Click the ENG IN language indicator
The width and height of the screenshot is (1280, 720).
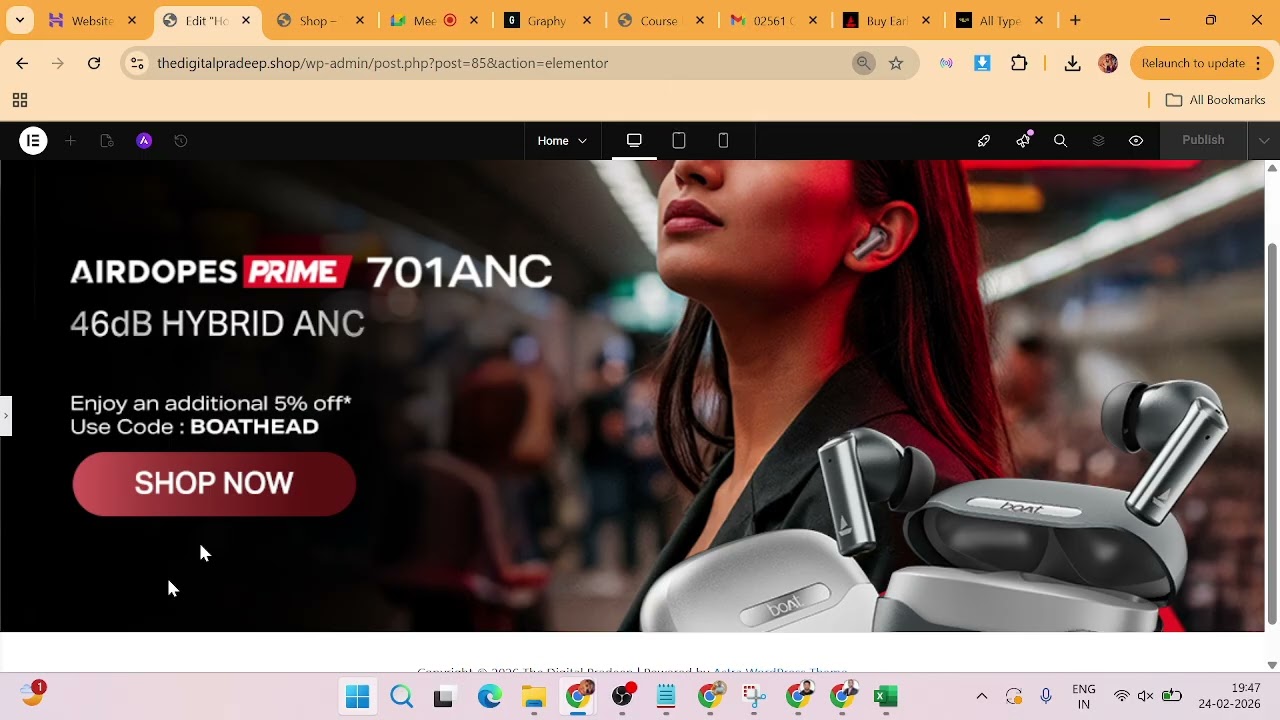click(x=1084, y=696)
